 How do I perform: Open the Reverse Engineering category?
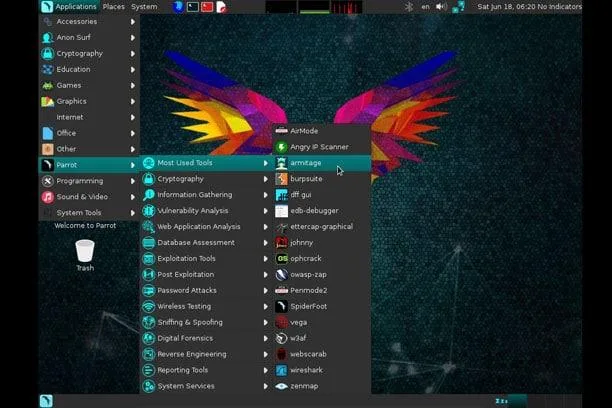[x=206, y=354]
